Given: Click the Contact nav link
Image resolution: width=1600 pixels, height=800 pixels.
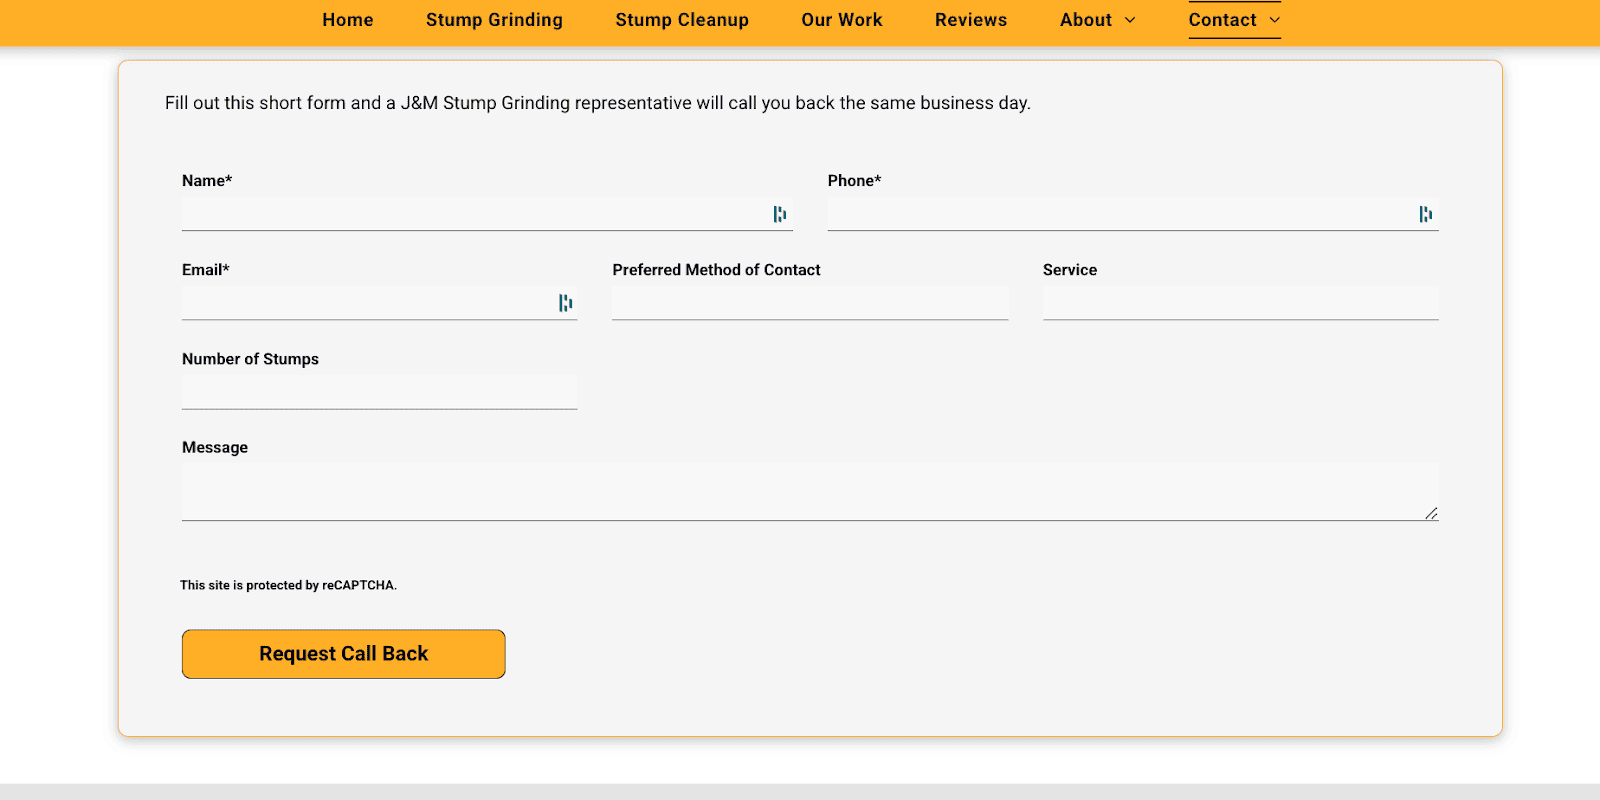Looking at the screenshot, I should [x=1222, y=20].
